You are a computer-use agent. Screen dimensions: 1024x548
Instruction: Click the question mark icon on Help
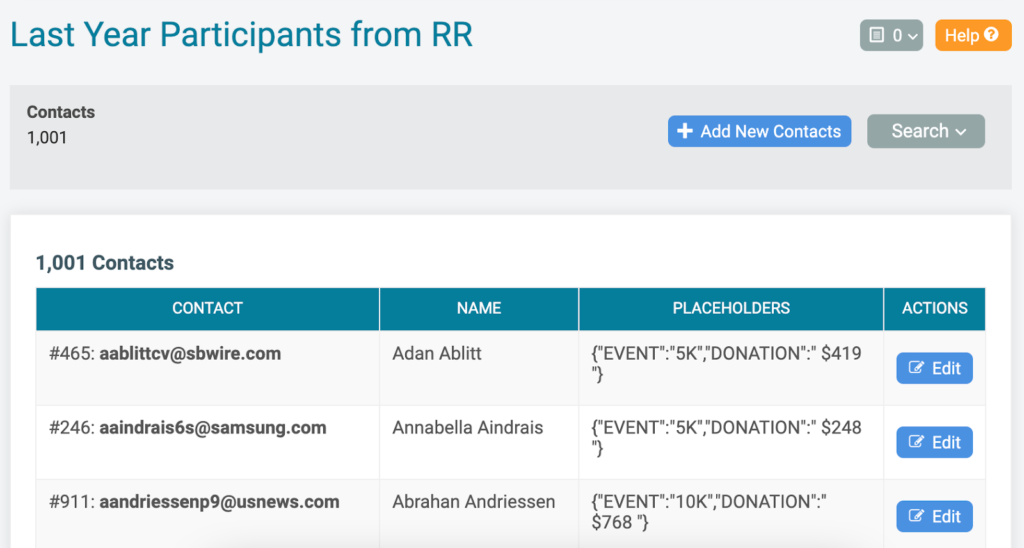(x=991, y=35)
